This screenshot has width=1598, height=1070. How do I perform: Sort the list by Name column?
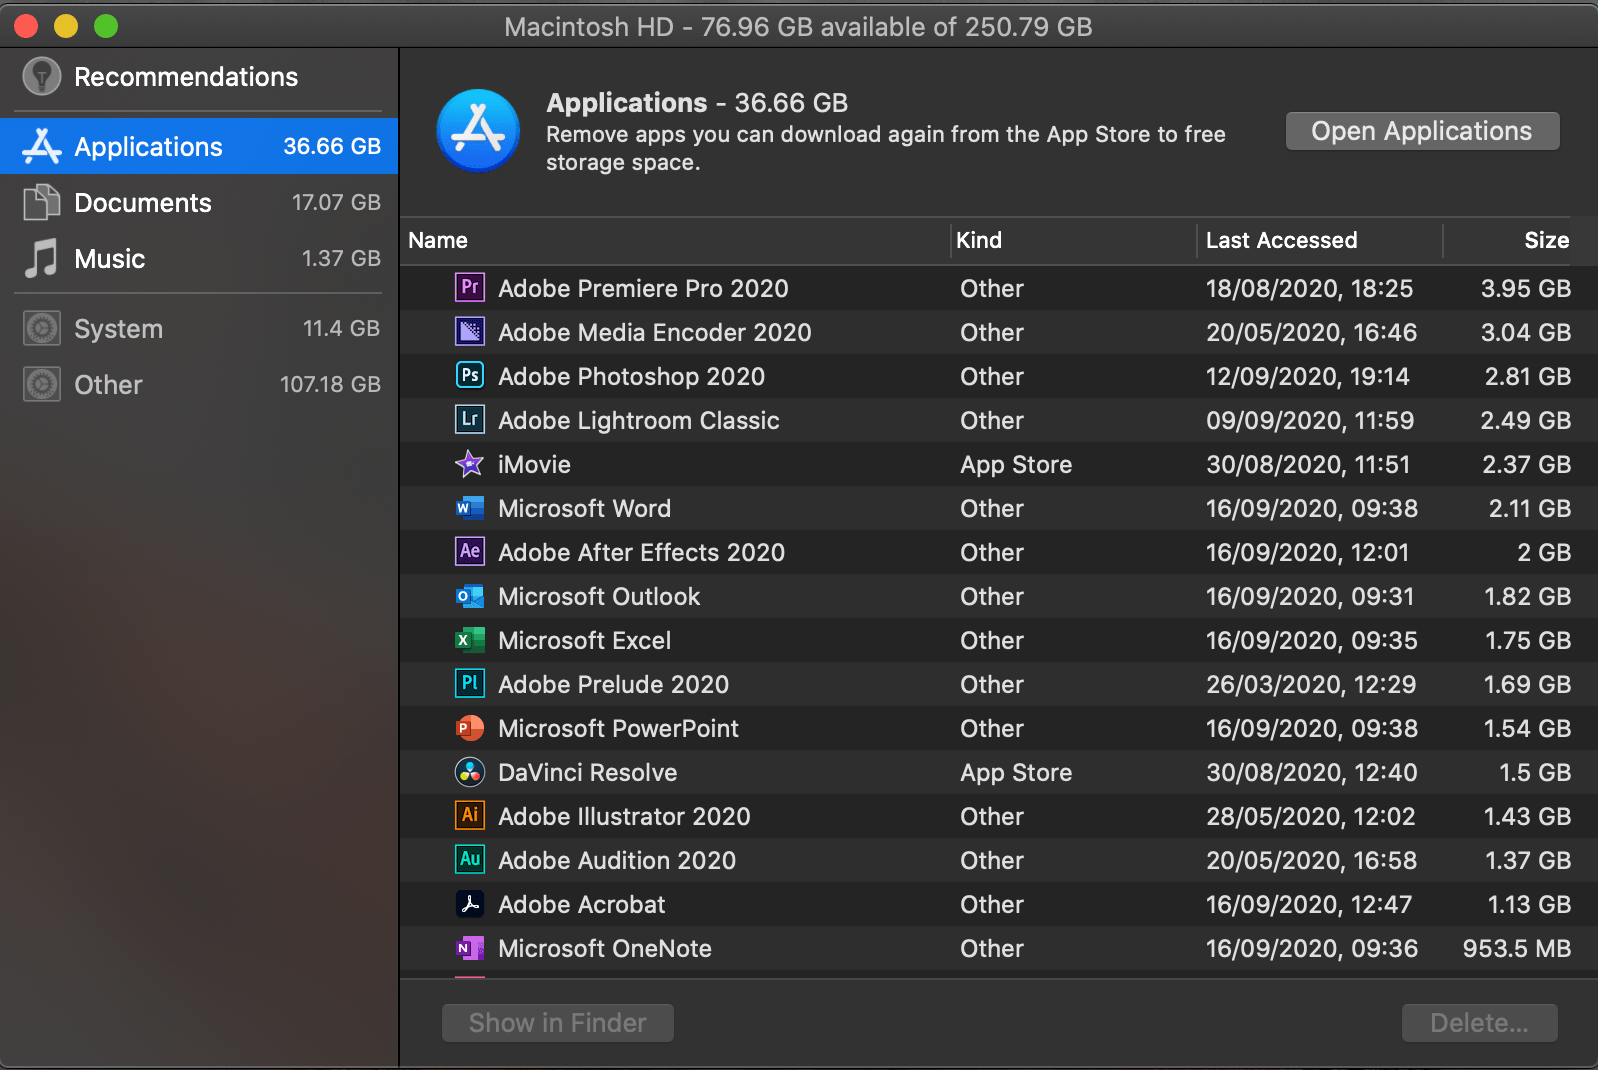coord(675,240)
